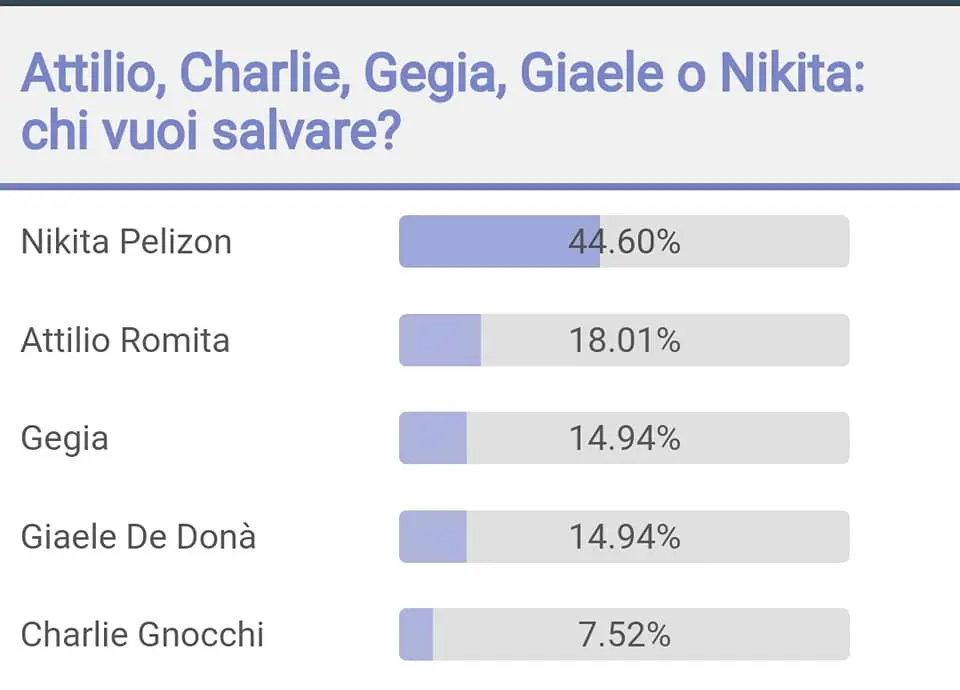
Task: Click the 18.01% percentage text
Action: 625,340
